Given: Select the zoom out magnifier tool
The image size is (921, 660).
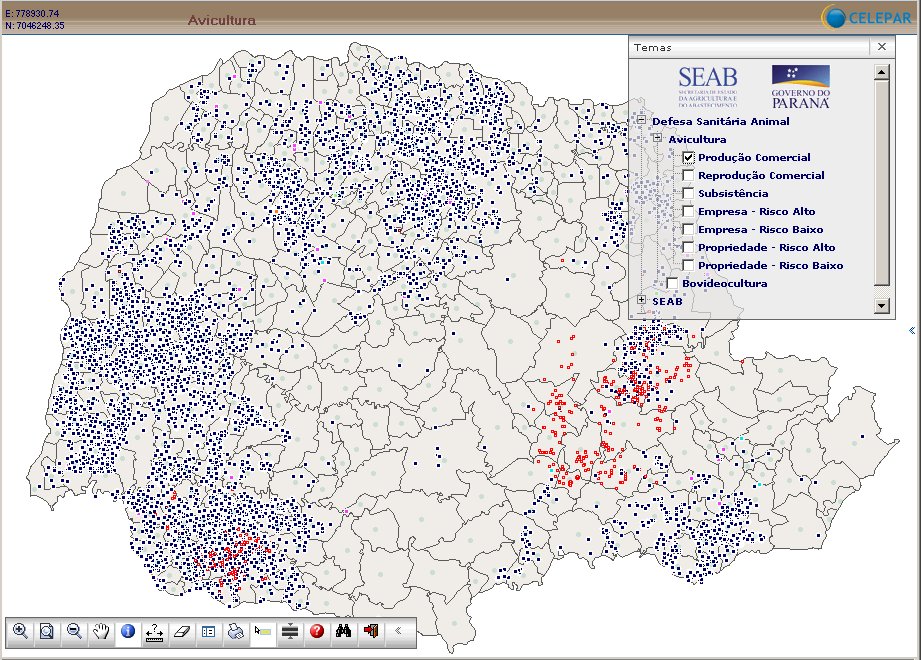Looking at the screenshot, I should (74, 631).
